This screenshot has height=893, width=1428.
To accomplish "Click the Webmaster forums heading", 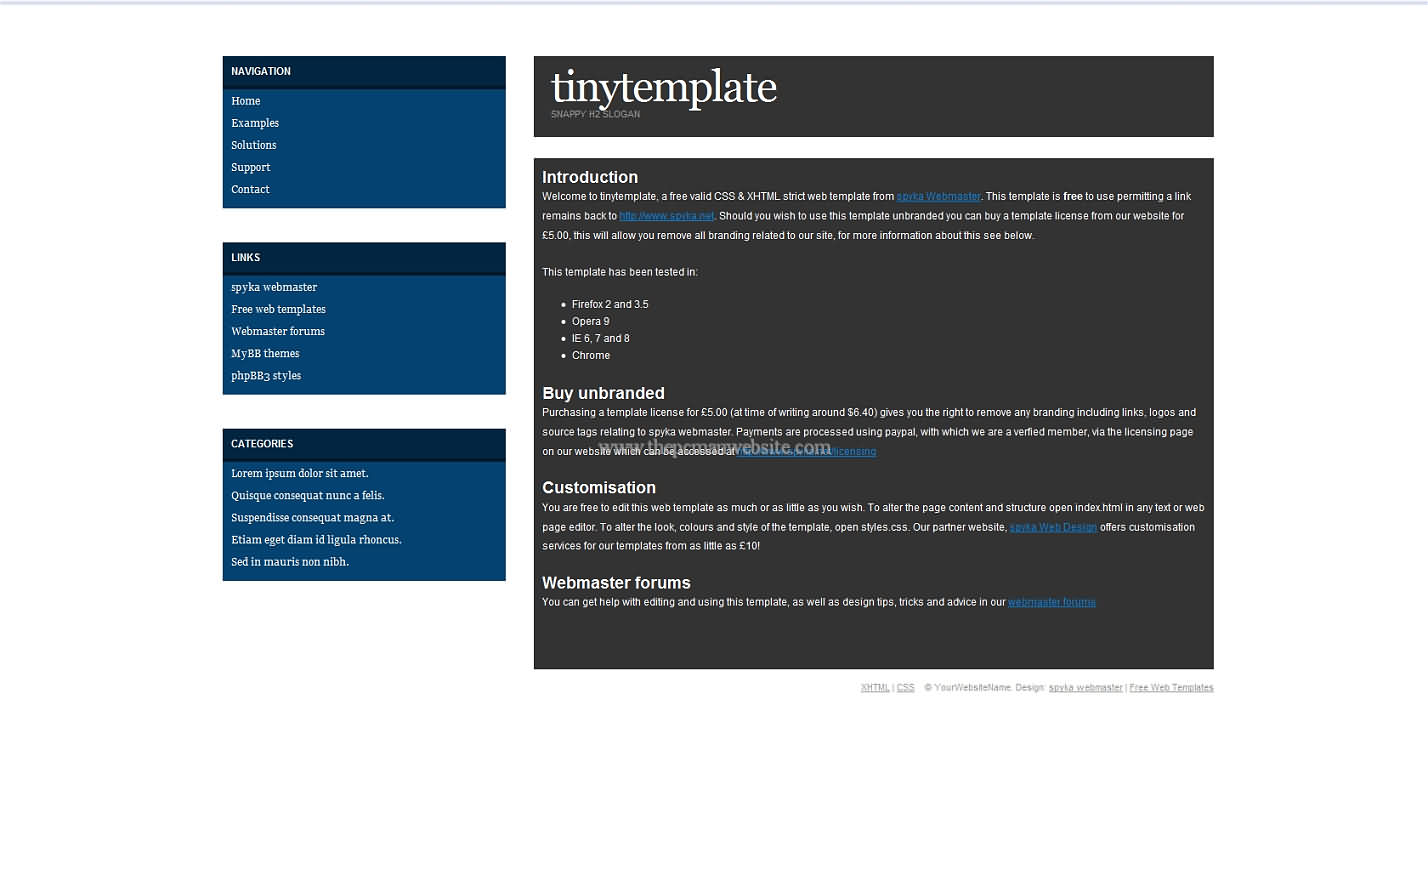I will click(x=616, y=583).
